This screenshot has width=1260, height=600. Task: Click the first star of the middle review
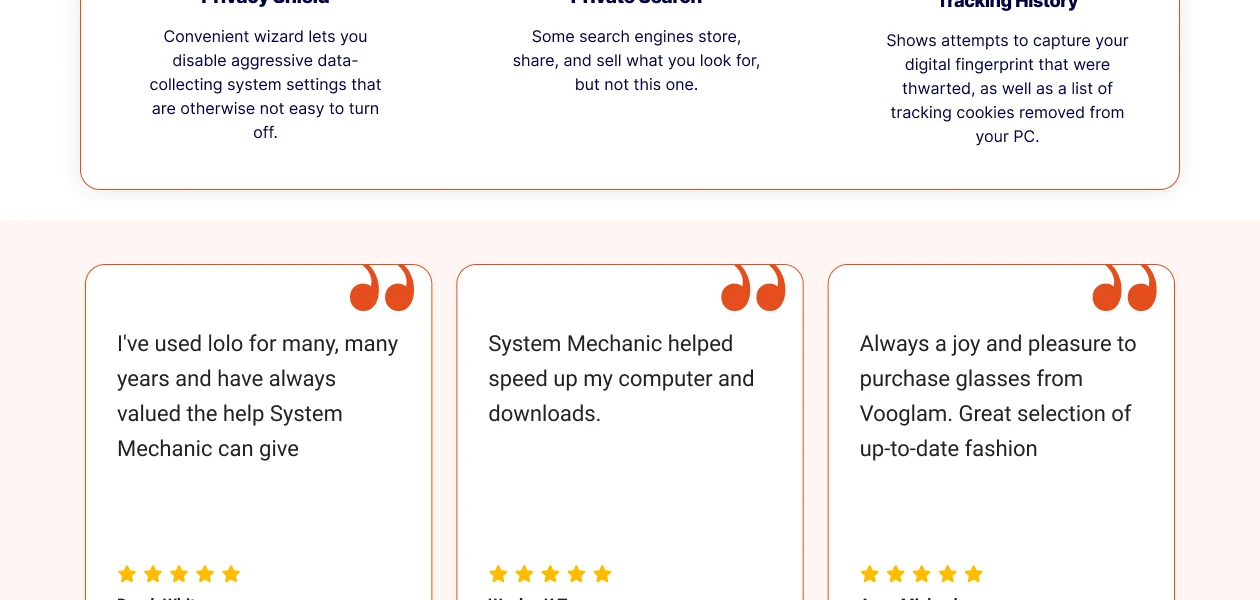click(x=498, y=574)
